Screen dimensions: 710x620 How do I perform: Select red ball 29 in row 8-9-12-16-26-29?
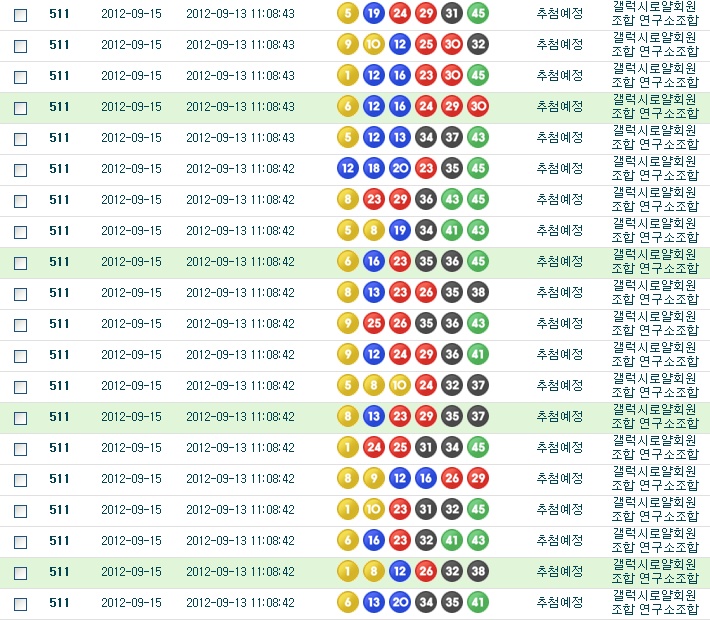(x=478, y=478)
